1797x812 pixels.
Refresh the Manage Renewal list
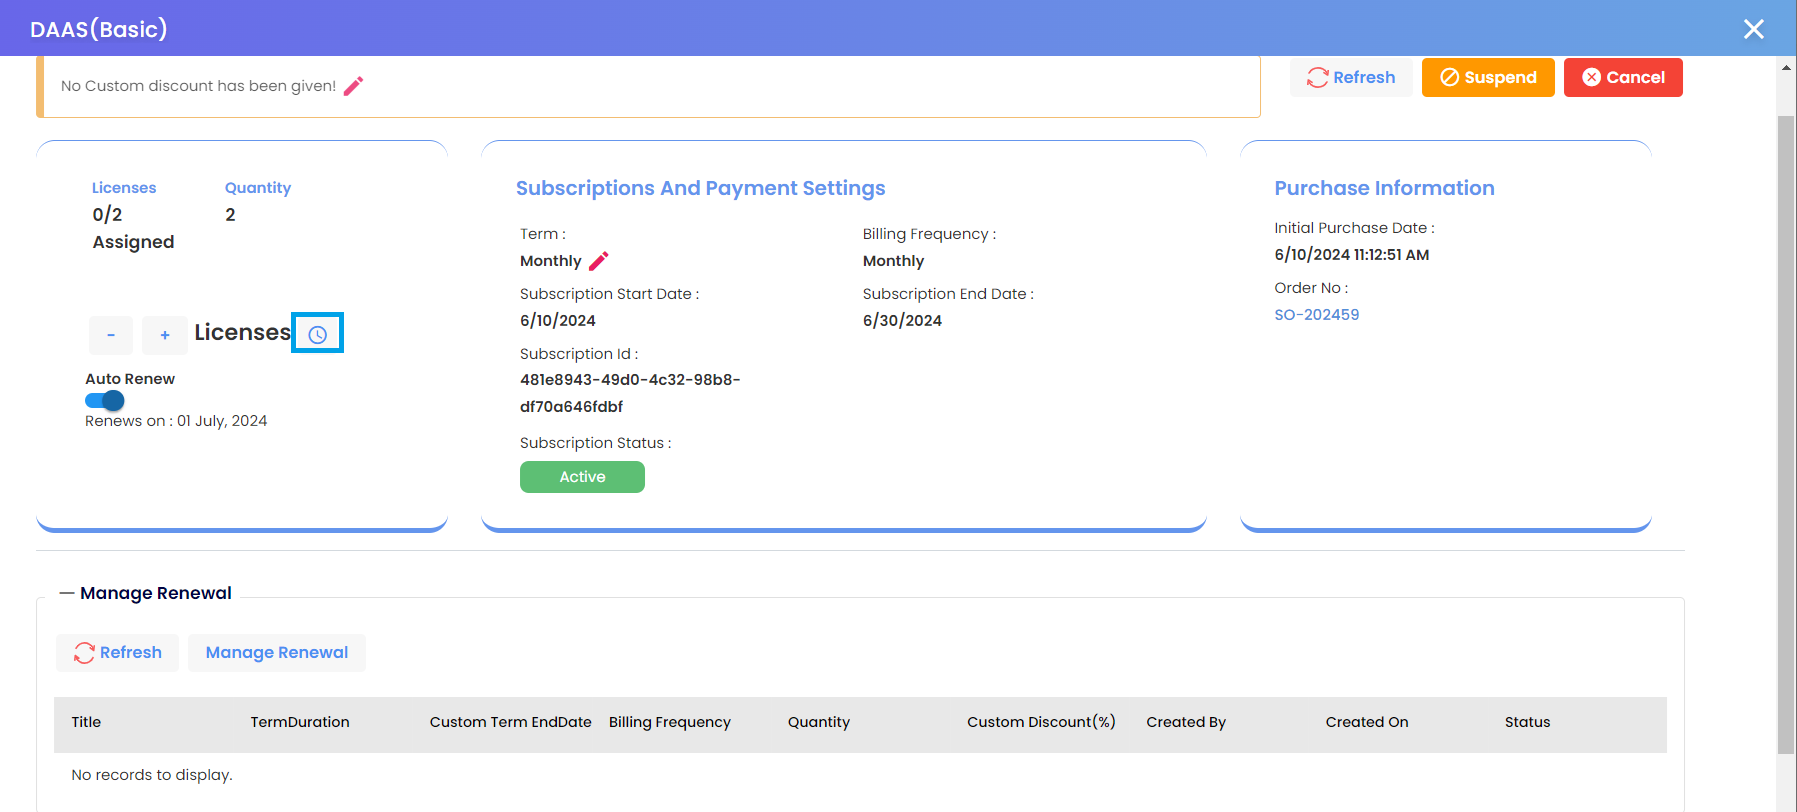(x=117, y=653)
